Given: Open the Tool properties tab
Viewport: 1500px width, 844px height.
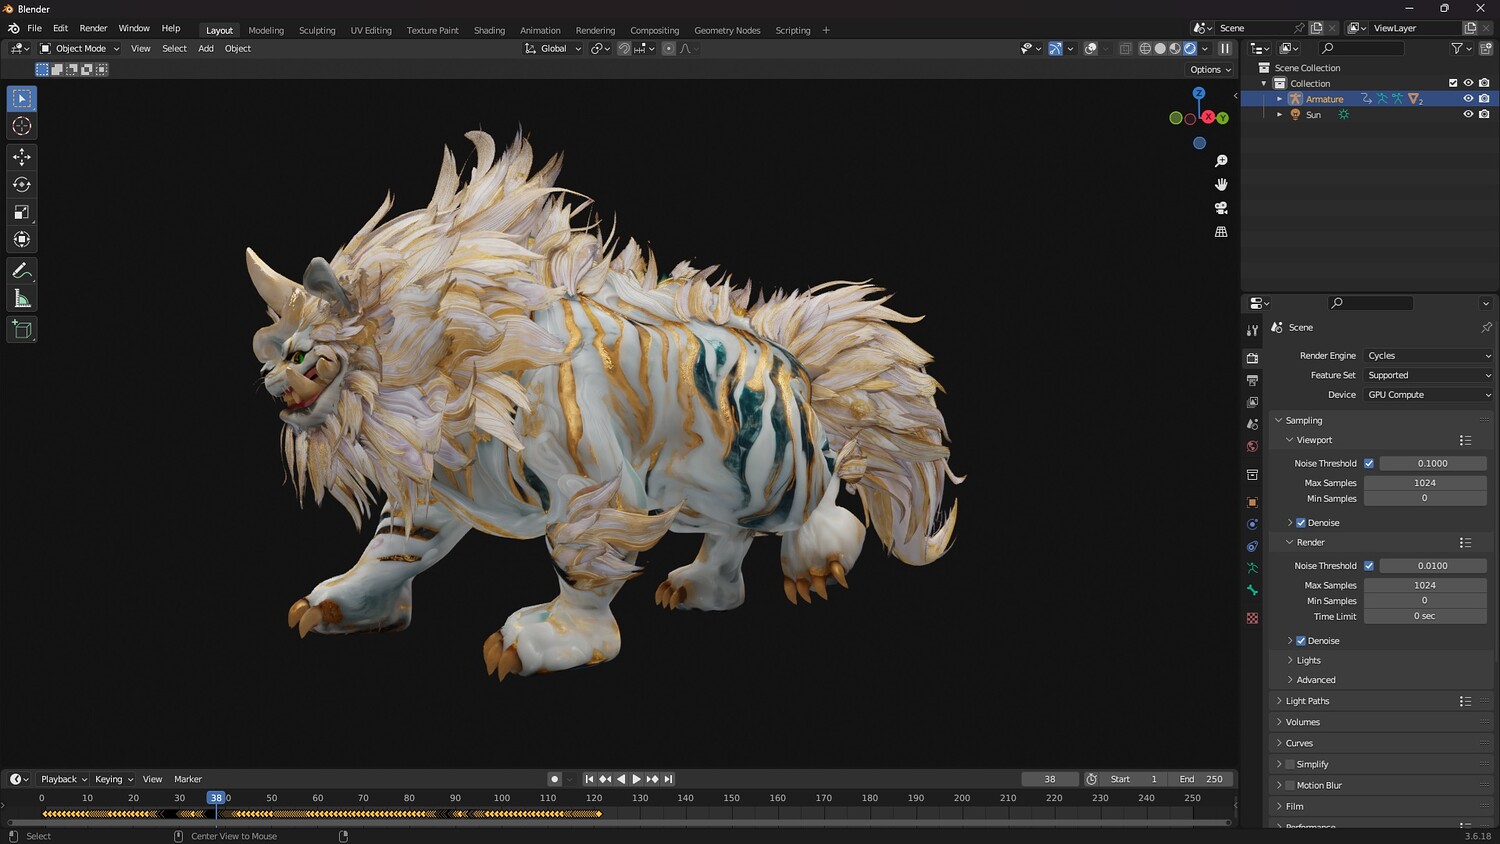Looking at the screenshot, I should click(1252, 330).
